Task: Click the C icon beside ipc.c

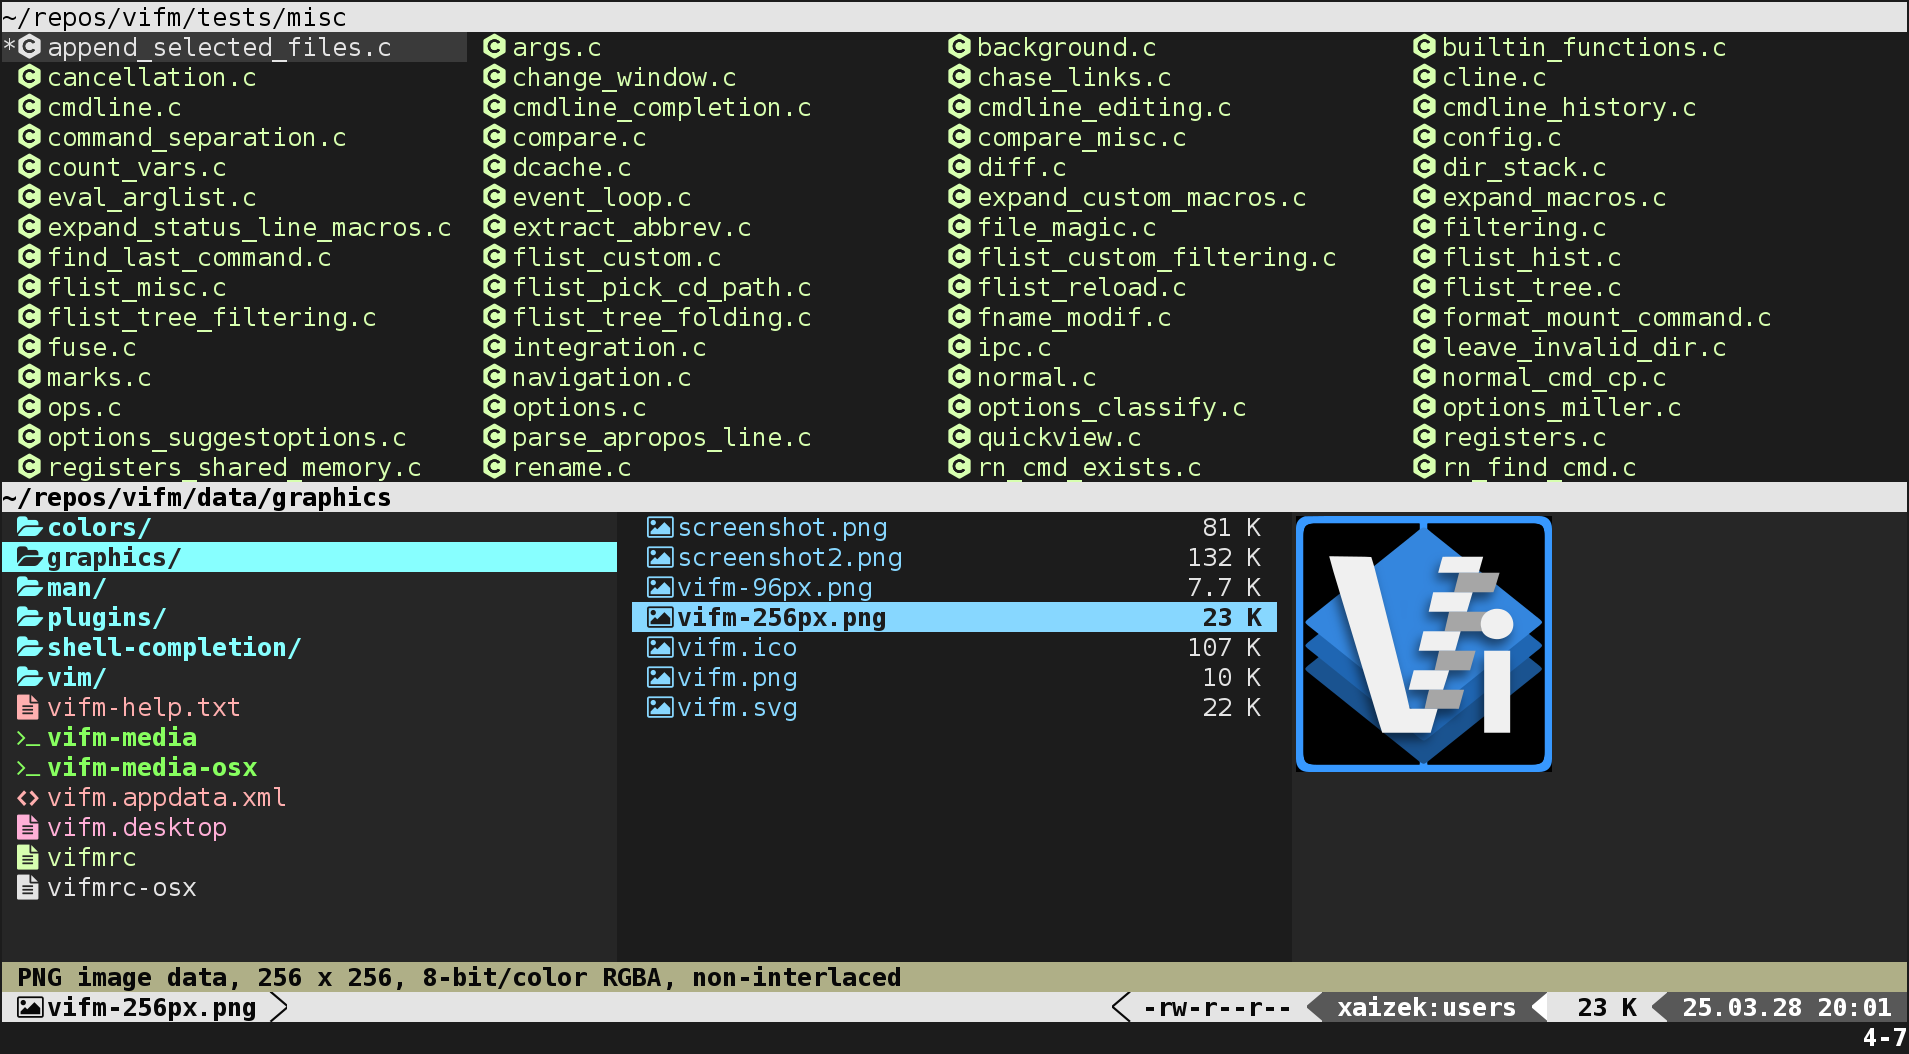Action: [960, 347]
